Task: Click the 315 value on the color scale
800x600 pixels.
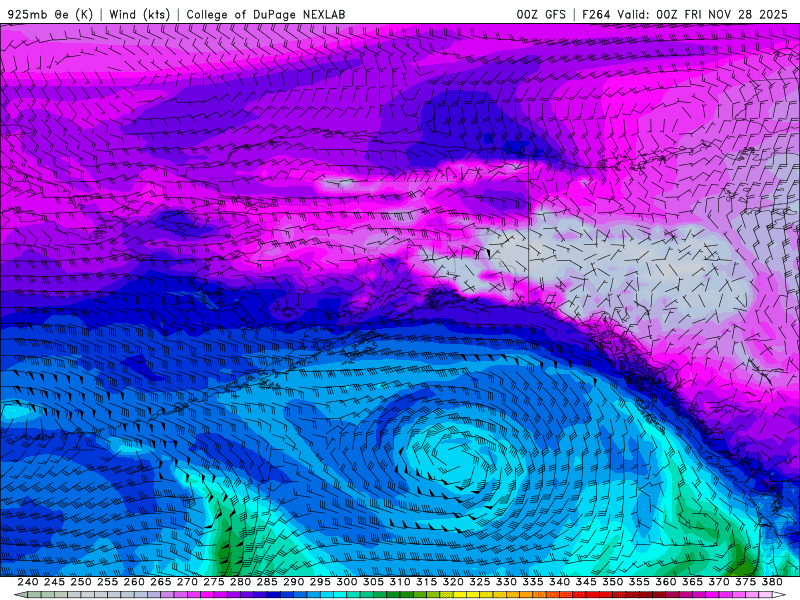Action: [x=426, y=582]
